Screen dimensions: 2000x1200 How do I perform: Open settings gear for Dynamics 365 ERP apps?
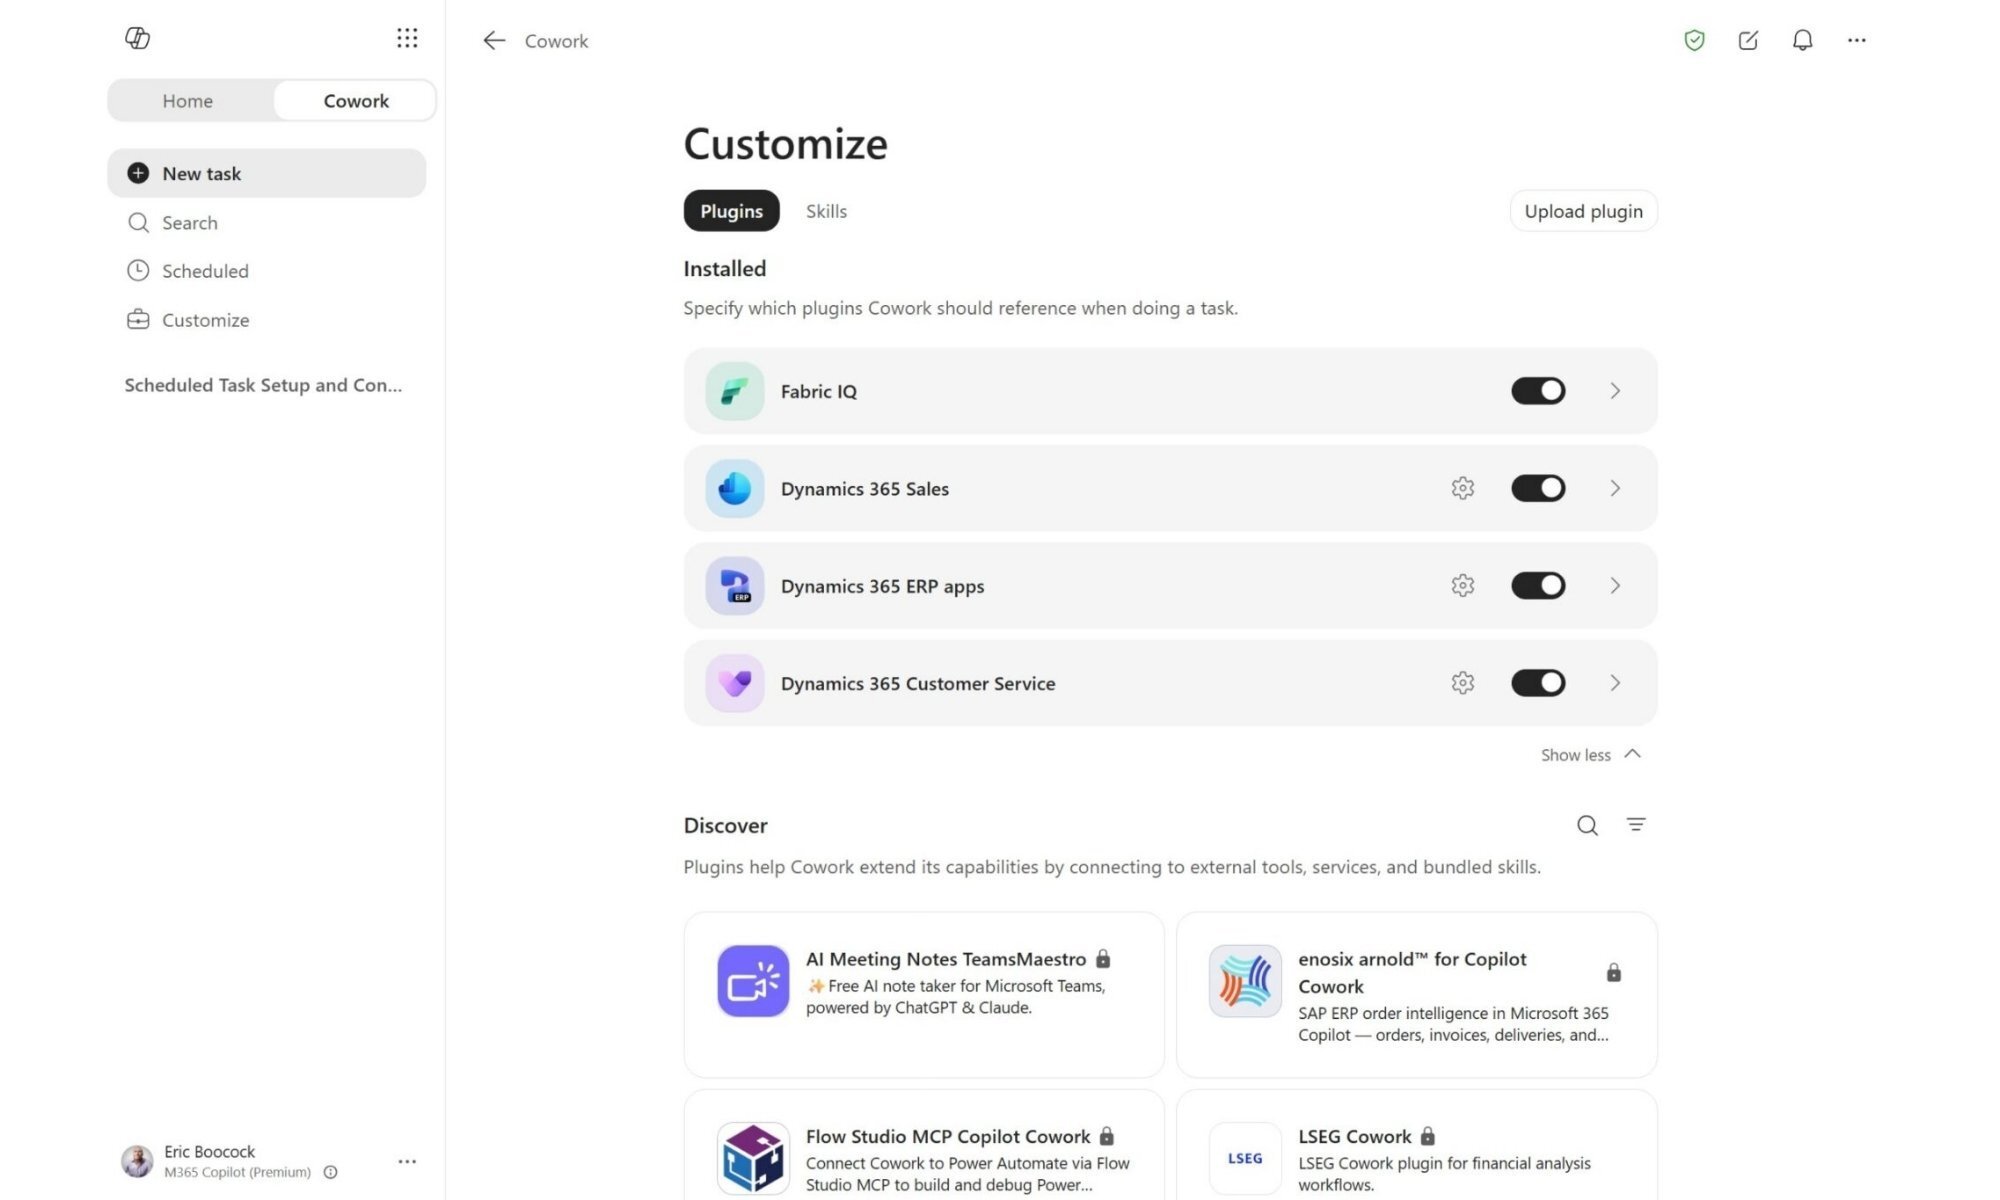pyautogui.click(x=1463, y=585)
